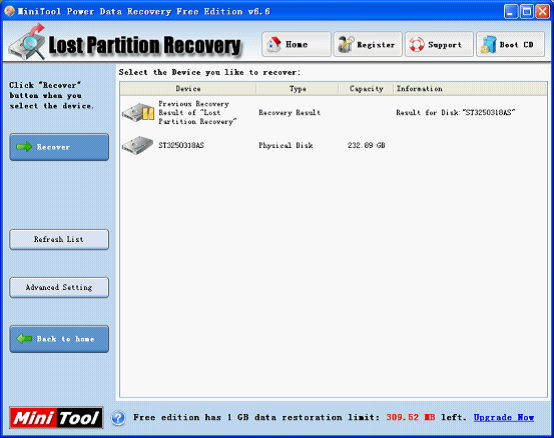
Task: Click the MiniTool logo
Action: click(x=56, y=418)
